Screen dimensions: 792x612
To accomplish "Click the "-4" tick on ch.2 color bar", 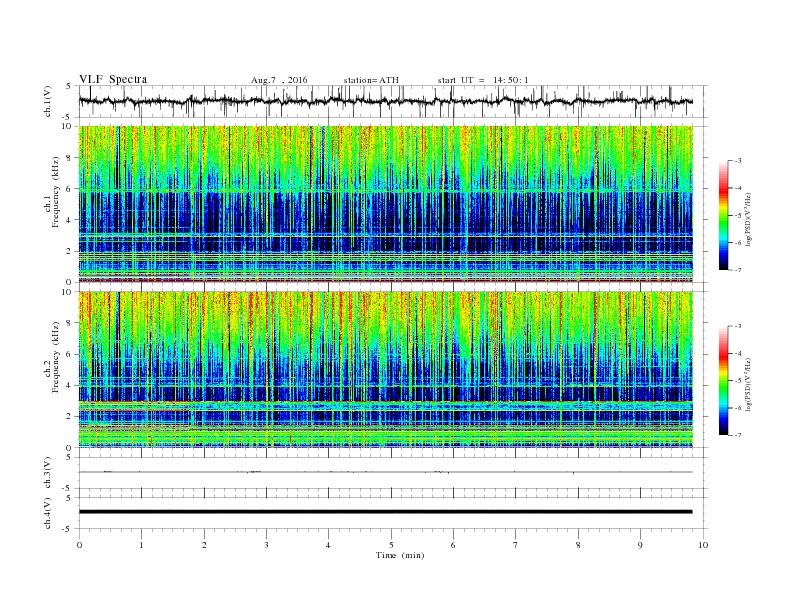I will (x=737, y=353).
